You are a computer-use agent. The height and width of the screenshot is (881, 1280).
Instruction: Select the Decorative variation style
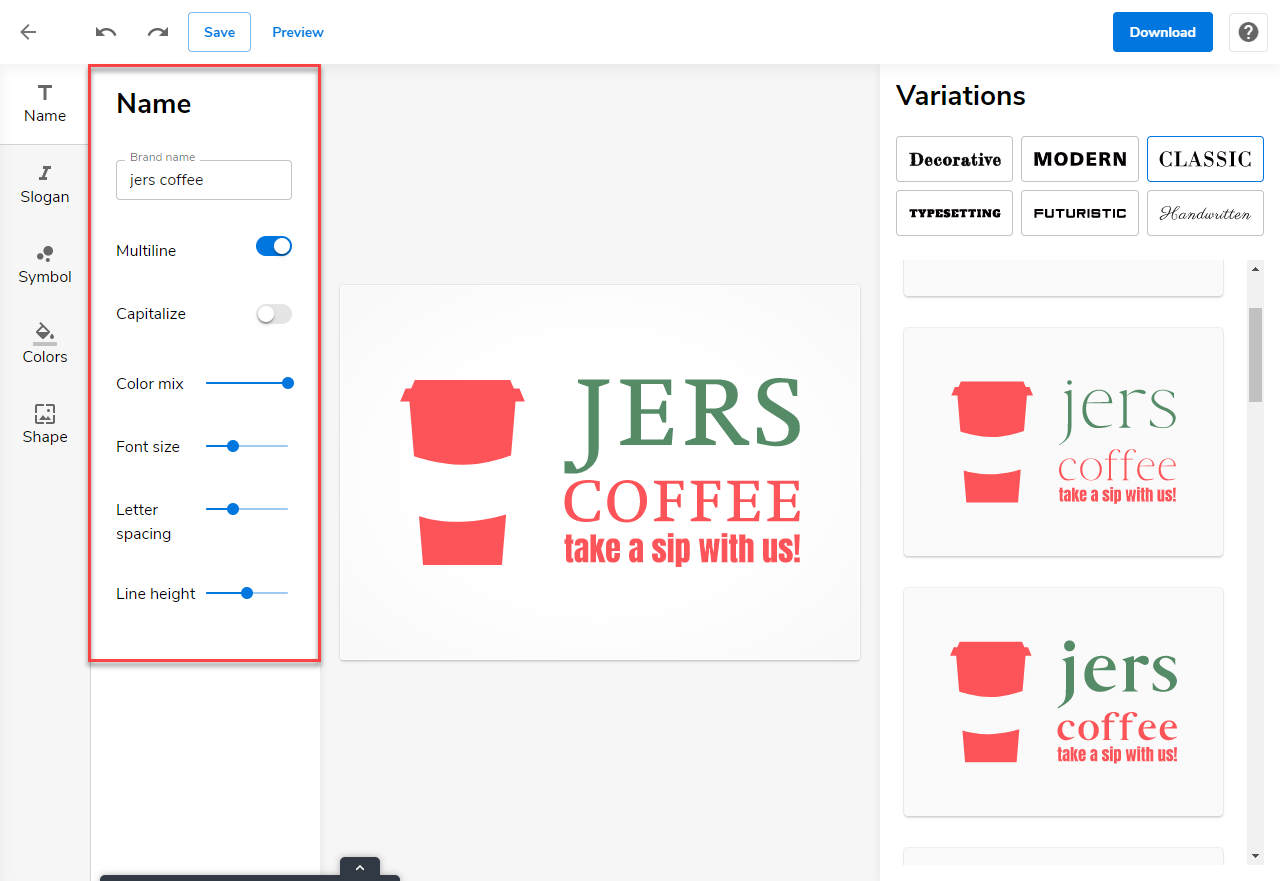coord(955,159)
